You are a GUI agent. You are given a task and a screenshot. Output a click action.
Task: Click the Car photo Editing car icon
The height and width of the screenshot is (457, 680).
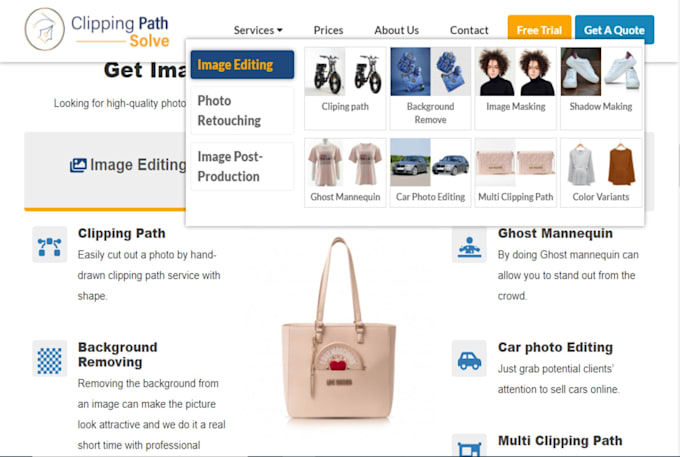point(469,359)
